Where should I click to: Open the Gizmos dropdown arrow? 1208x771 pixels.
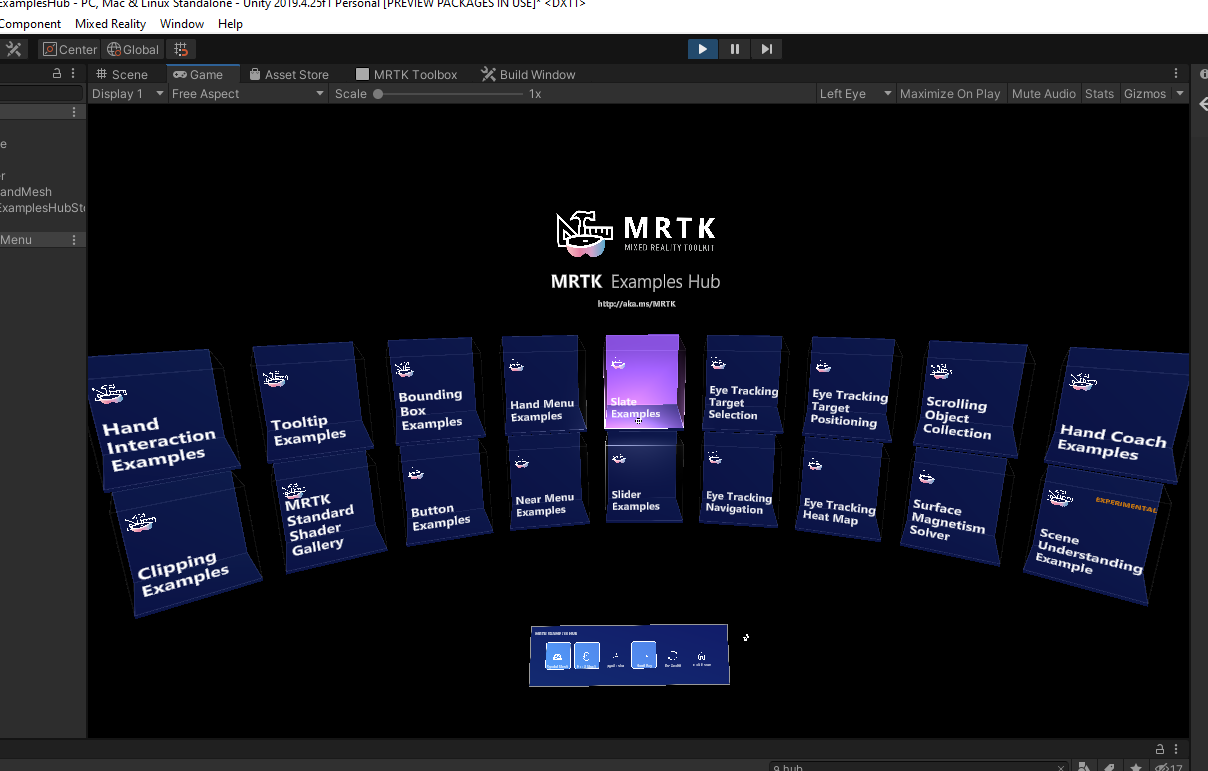(x=1180, y=94)
